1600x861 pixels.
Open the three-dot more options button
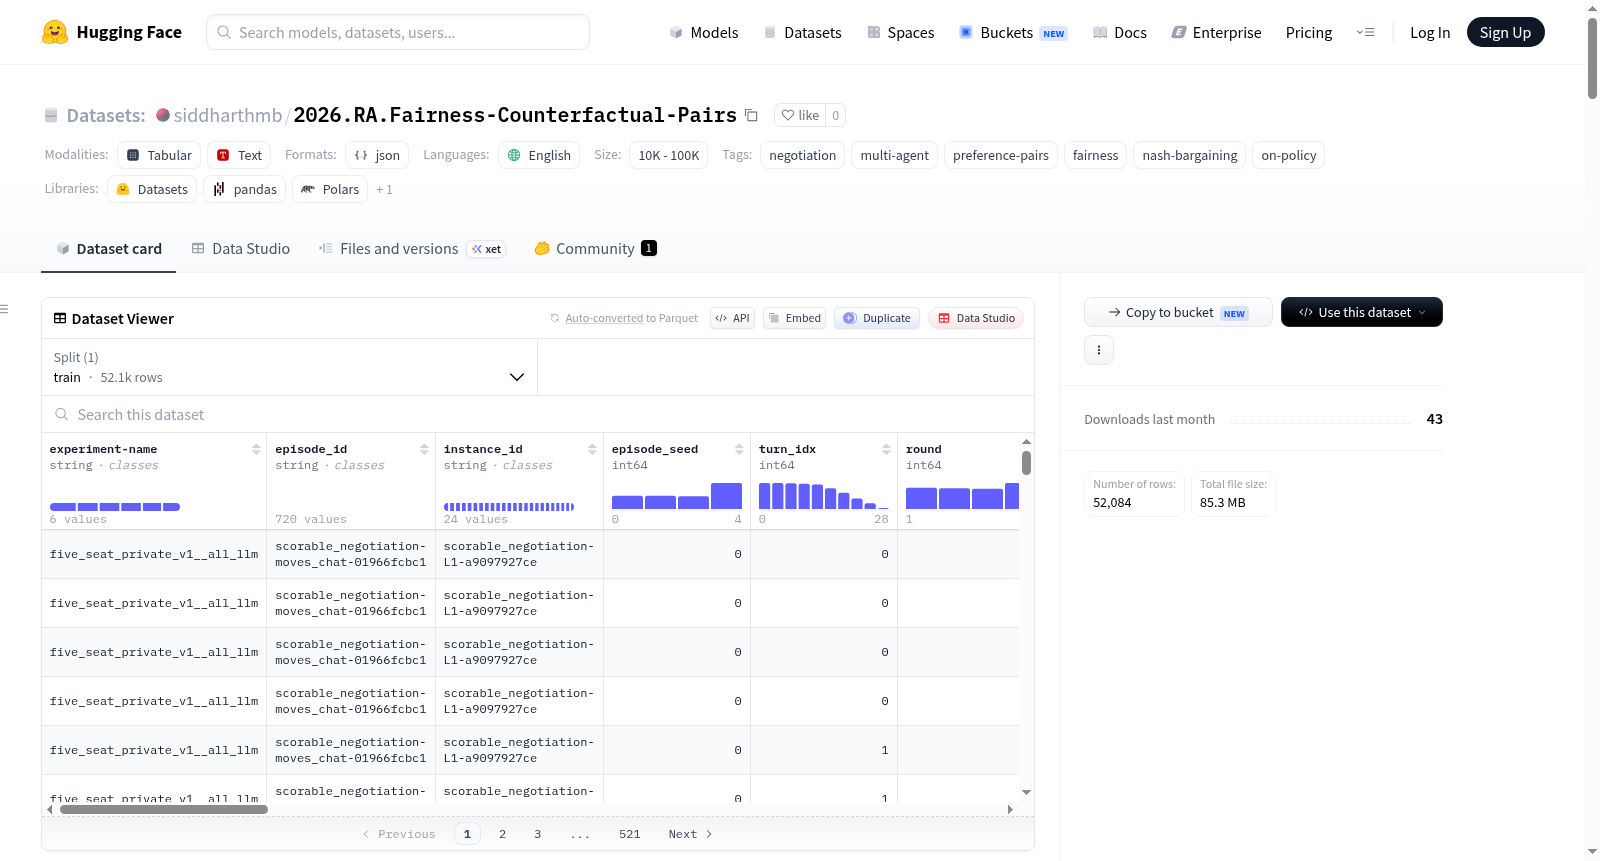[x=1099, y=350]
